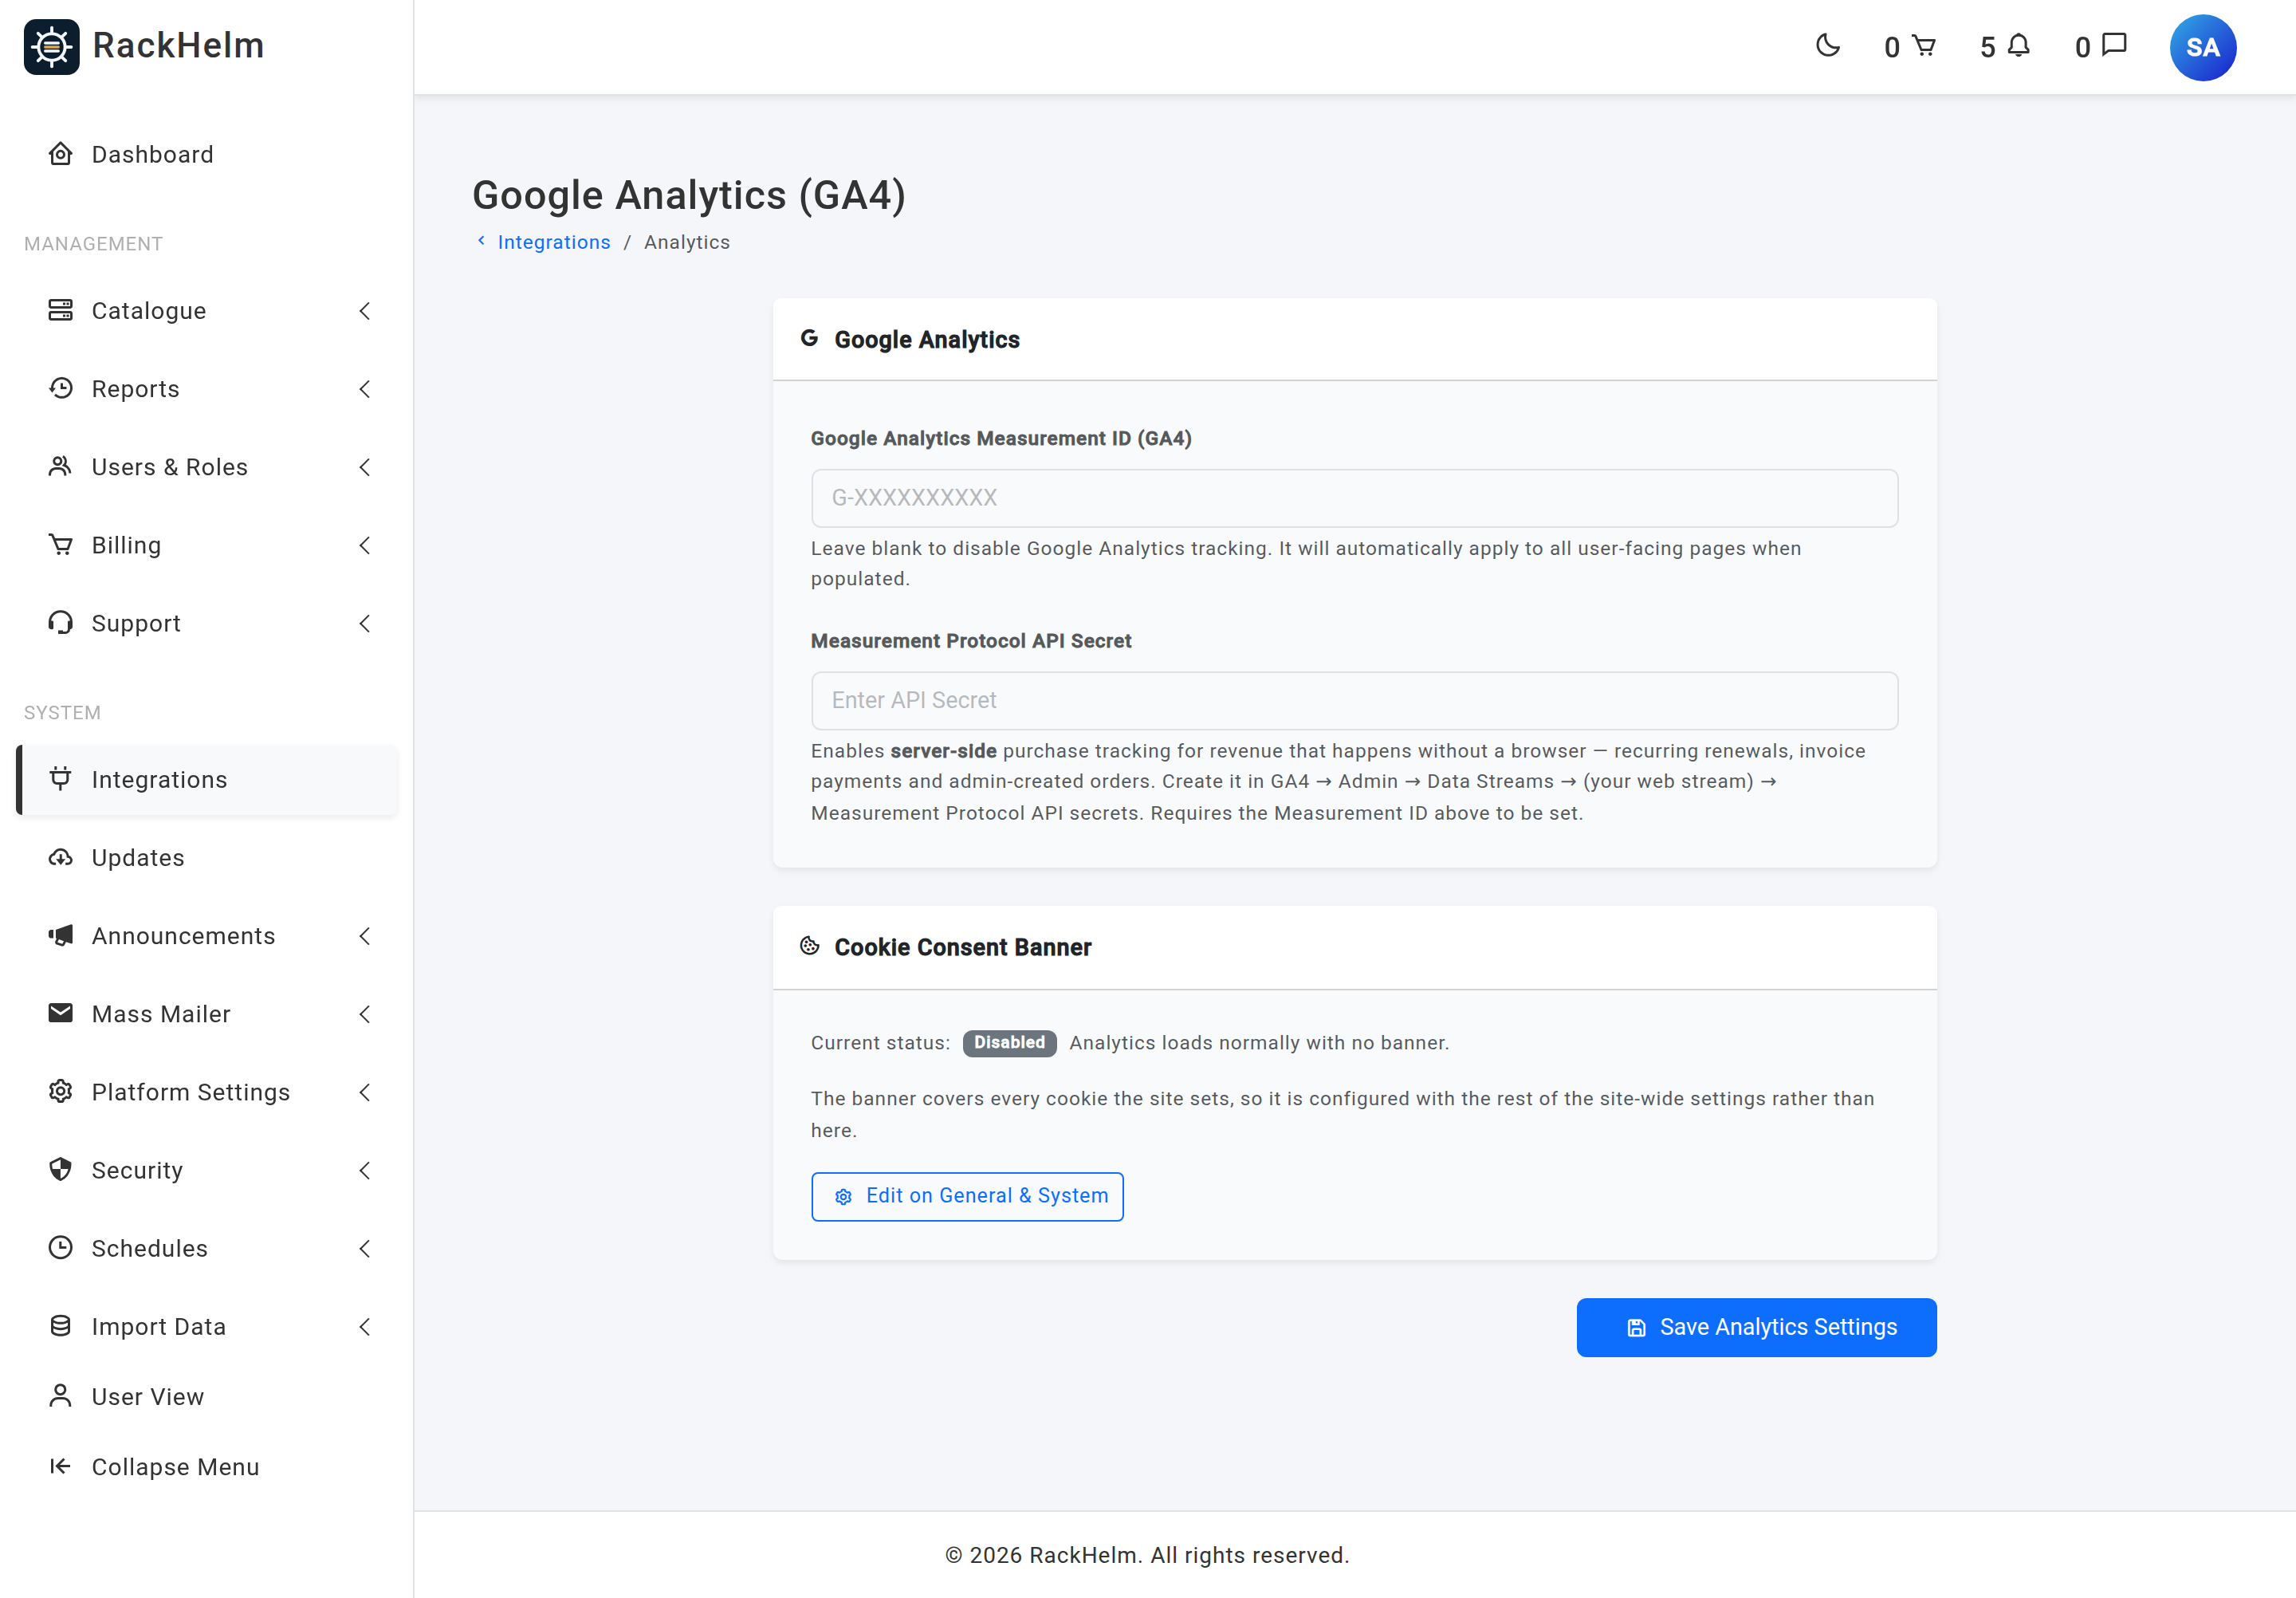Open notifications via the bell icon
The width and height of the screenshot is (2296, 1598).
click(2019, 46)
